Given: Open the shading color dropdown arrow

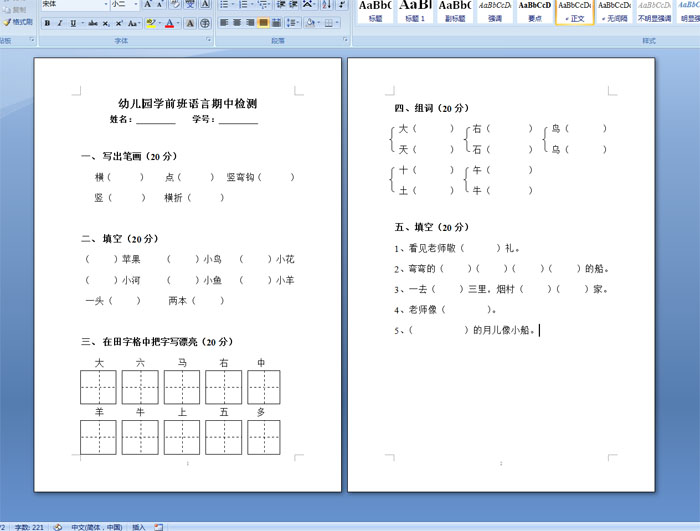Looking at the screenshot, I should point(318,22).
